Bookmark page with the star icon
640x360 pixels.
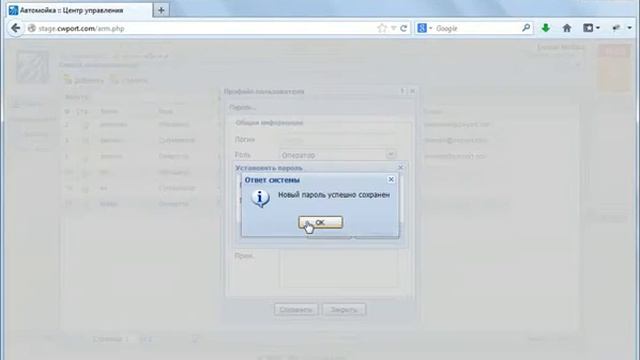(382, 28)
